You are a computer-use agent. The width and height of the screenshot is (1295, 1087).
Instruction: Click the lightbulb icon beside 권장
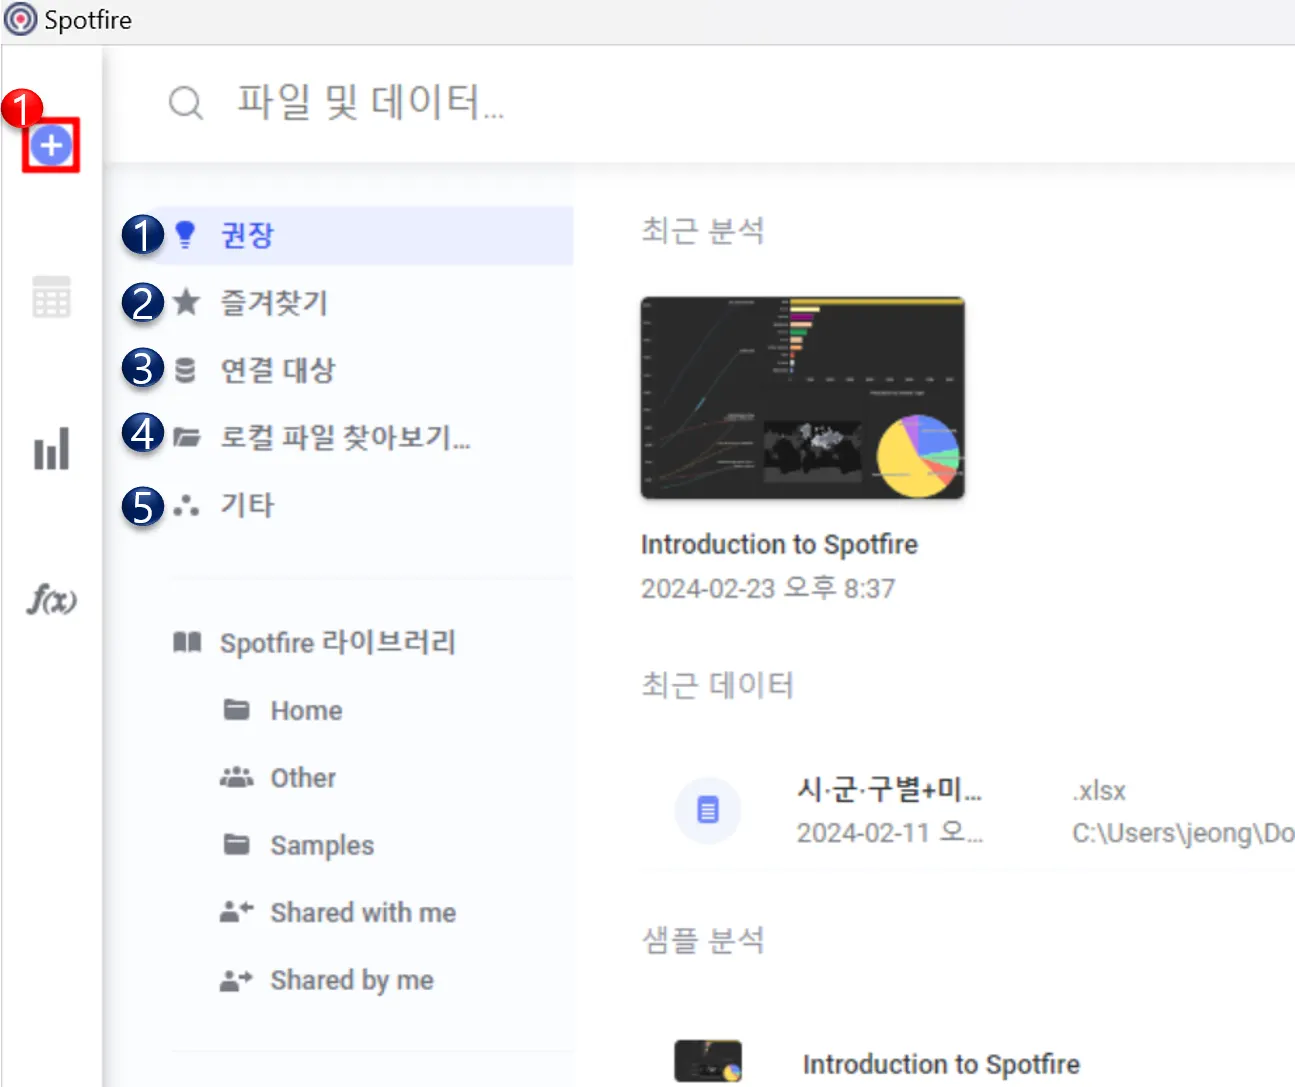tap(185, 235)
